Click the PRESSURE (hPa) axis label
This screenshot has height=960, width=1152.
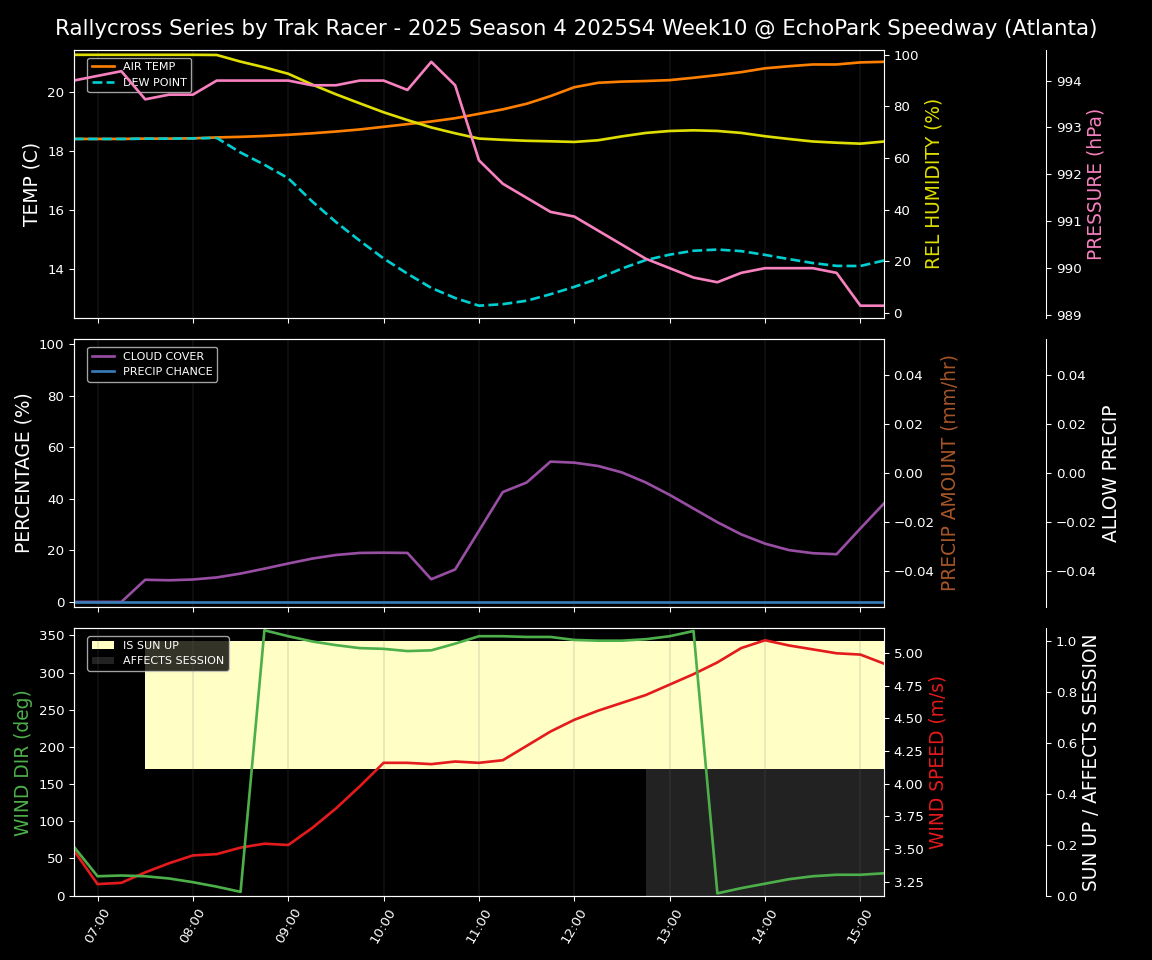(x=1095, y=184)
